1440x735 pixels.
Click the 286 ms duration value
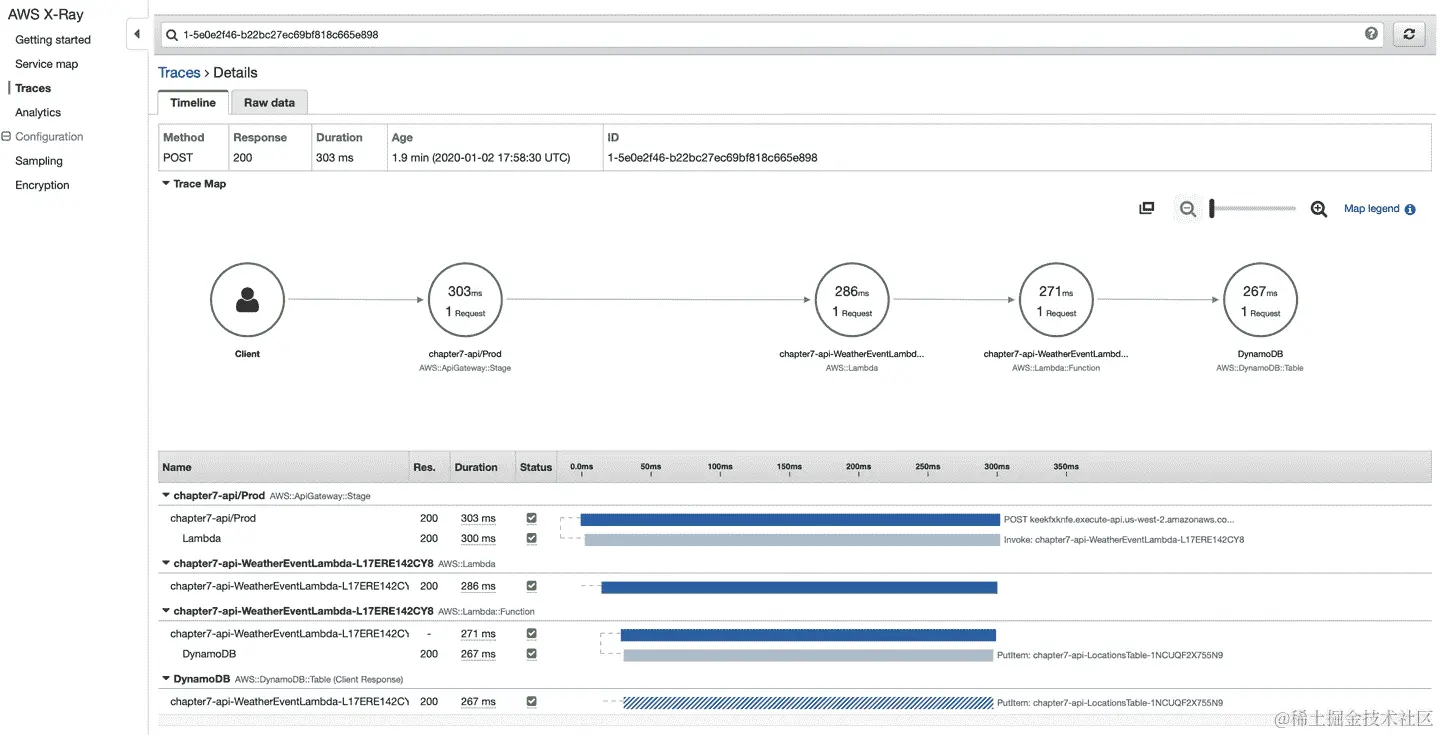click(x=478, y=586)
